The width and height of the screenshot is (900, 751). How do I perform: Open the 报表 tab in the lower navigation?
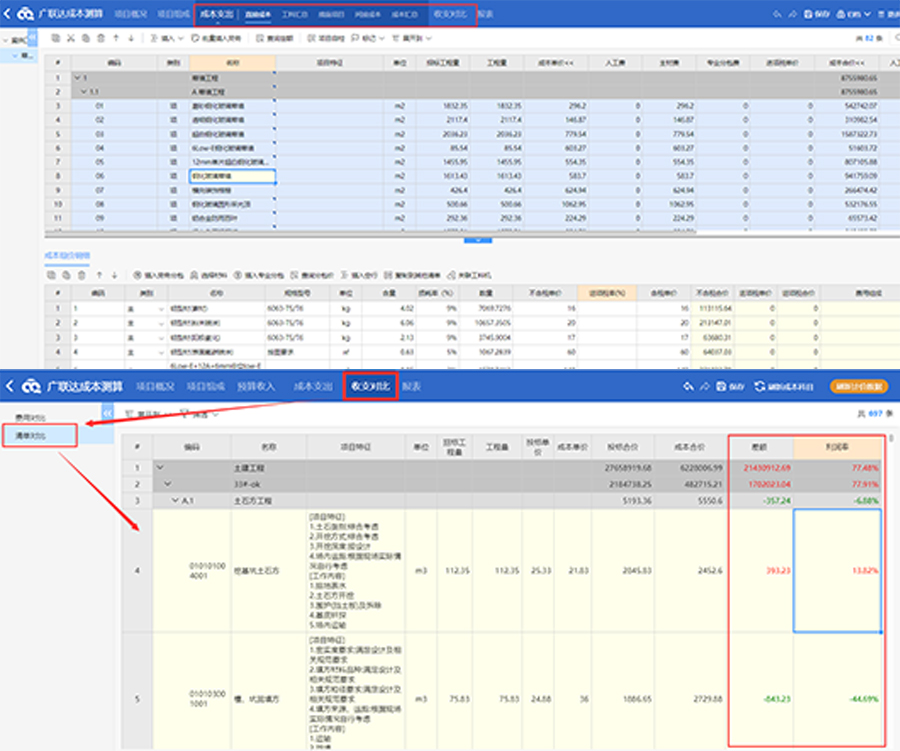coord(412,386)
